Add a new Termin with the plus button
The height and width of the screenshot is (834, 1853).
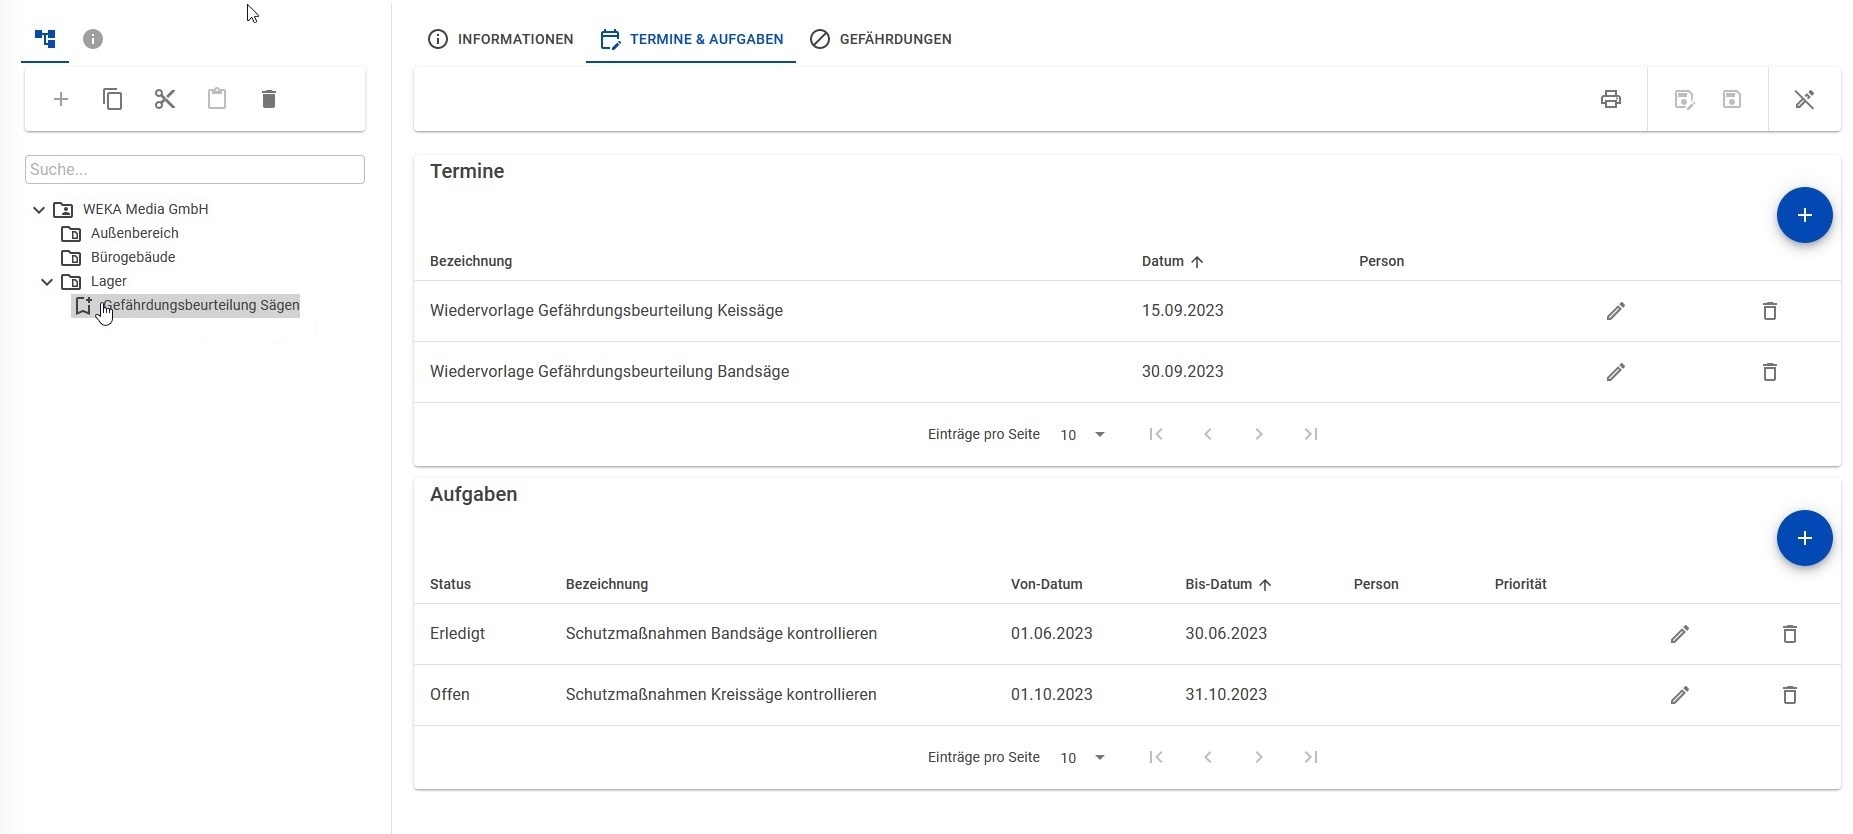click(x=1804, y=215)
